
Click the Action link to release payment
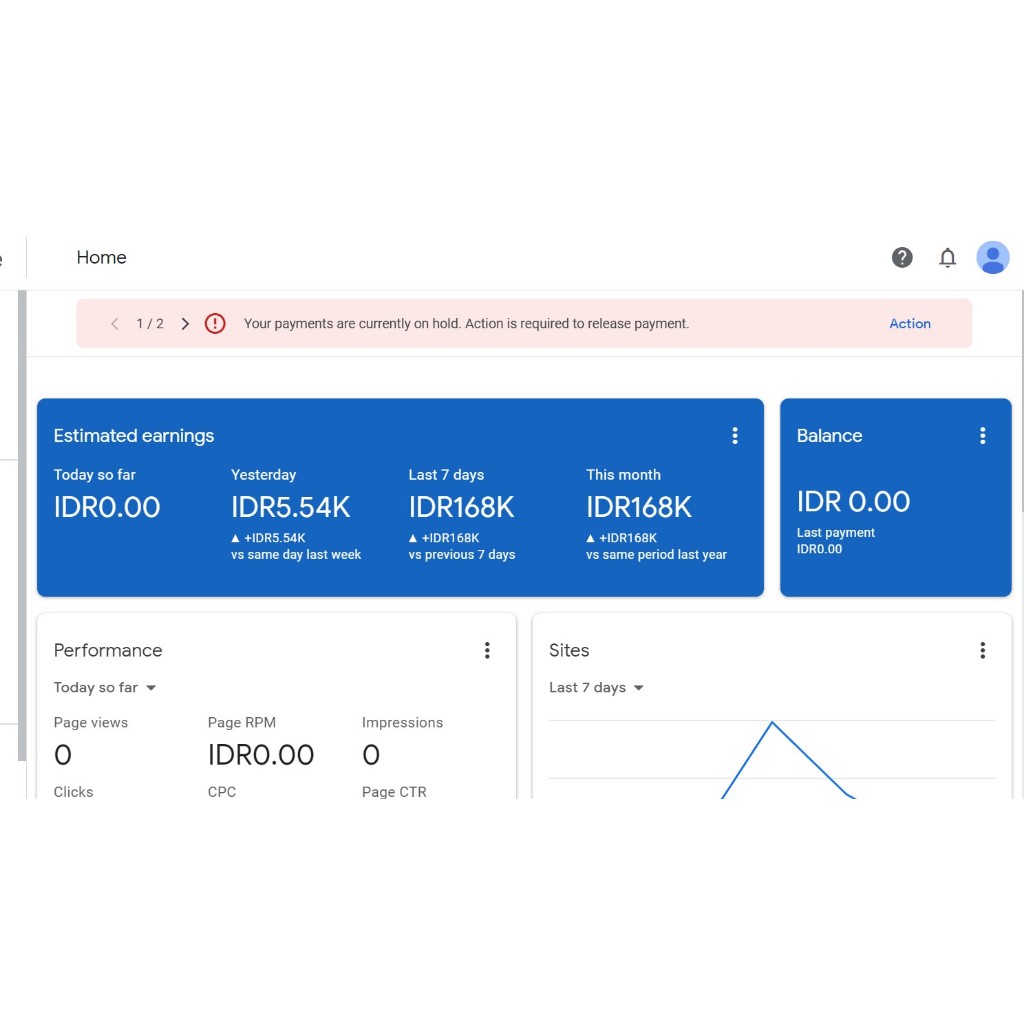click(909, 323)
